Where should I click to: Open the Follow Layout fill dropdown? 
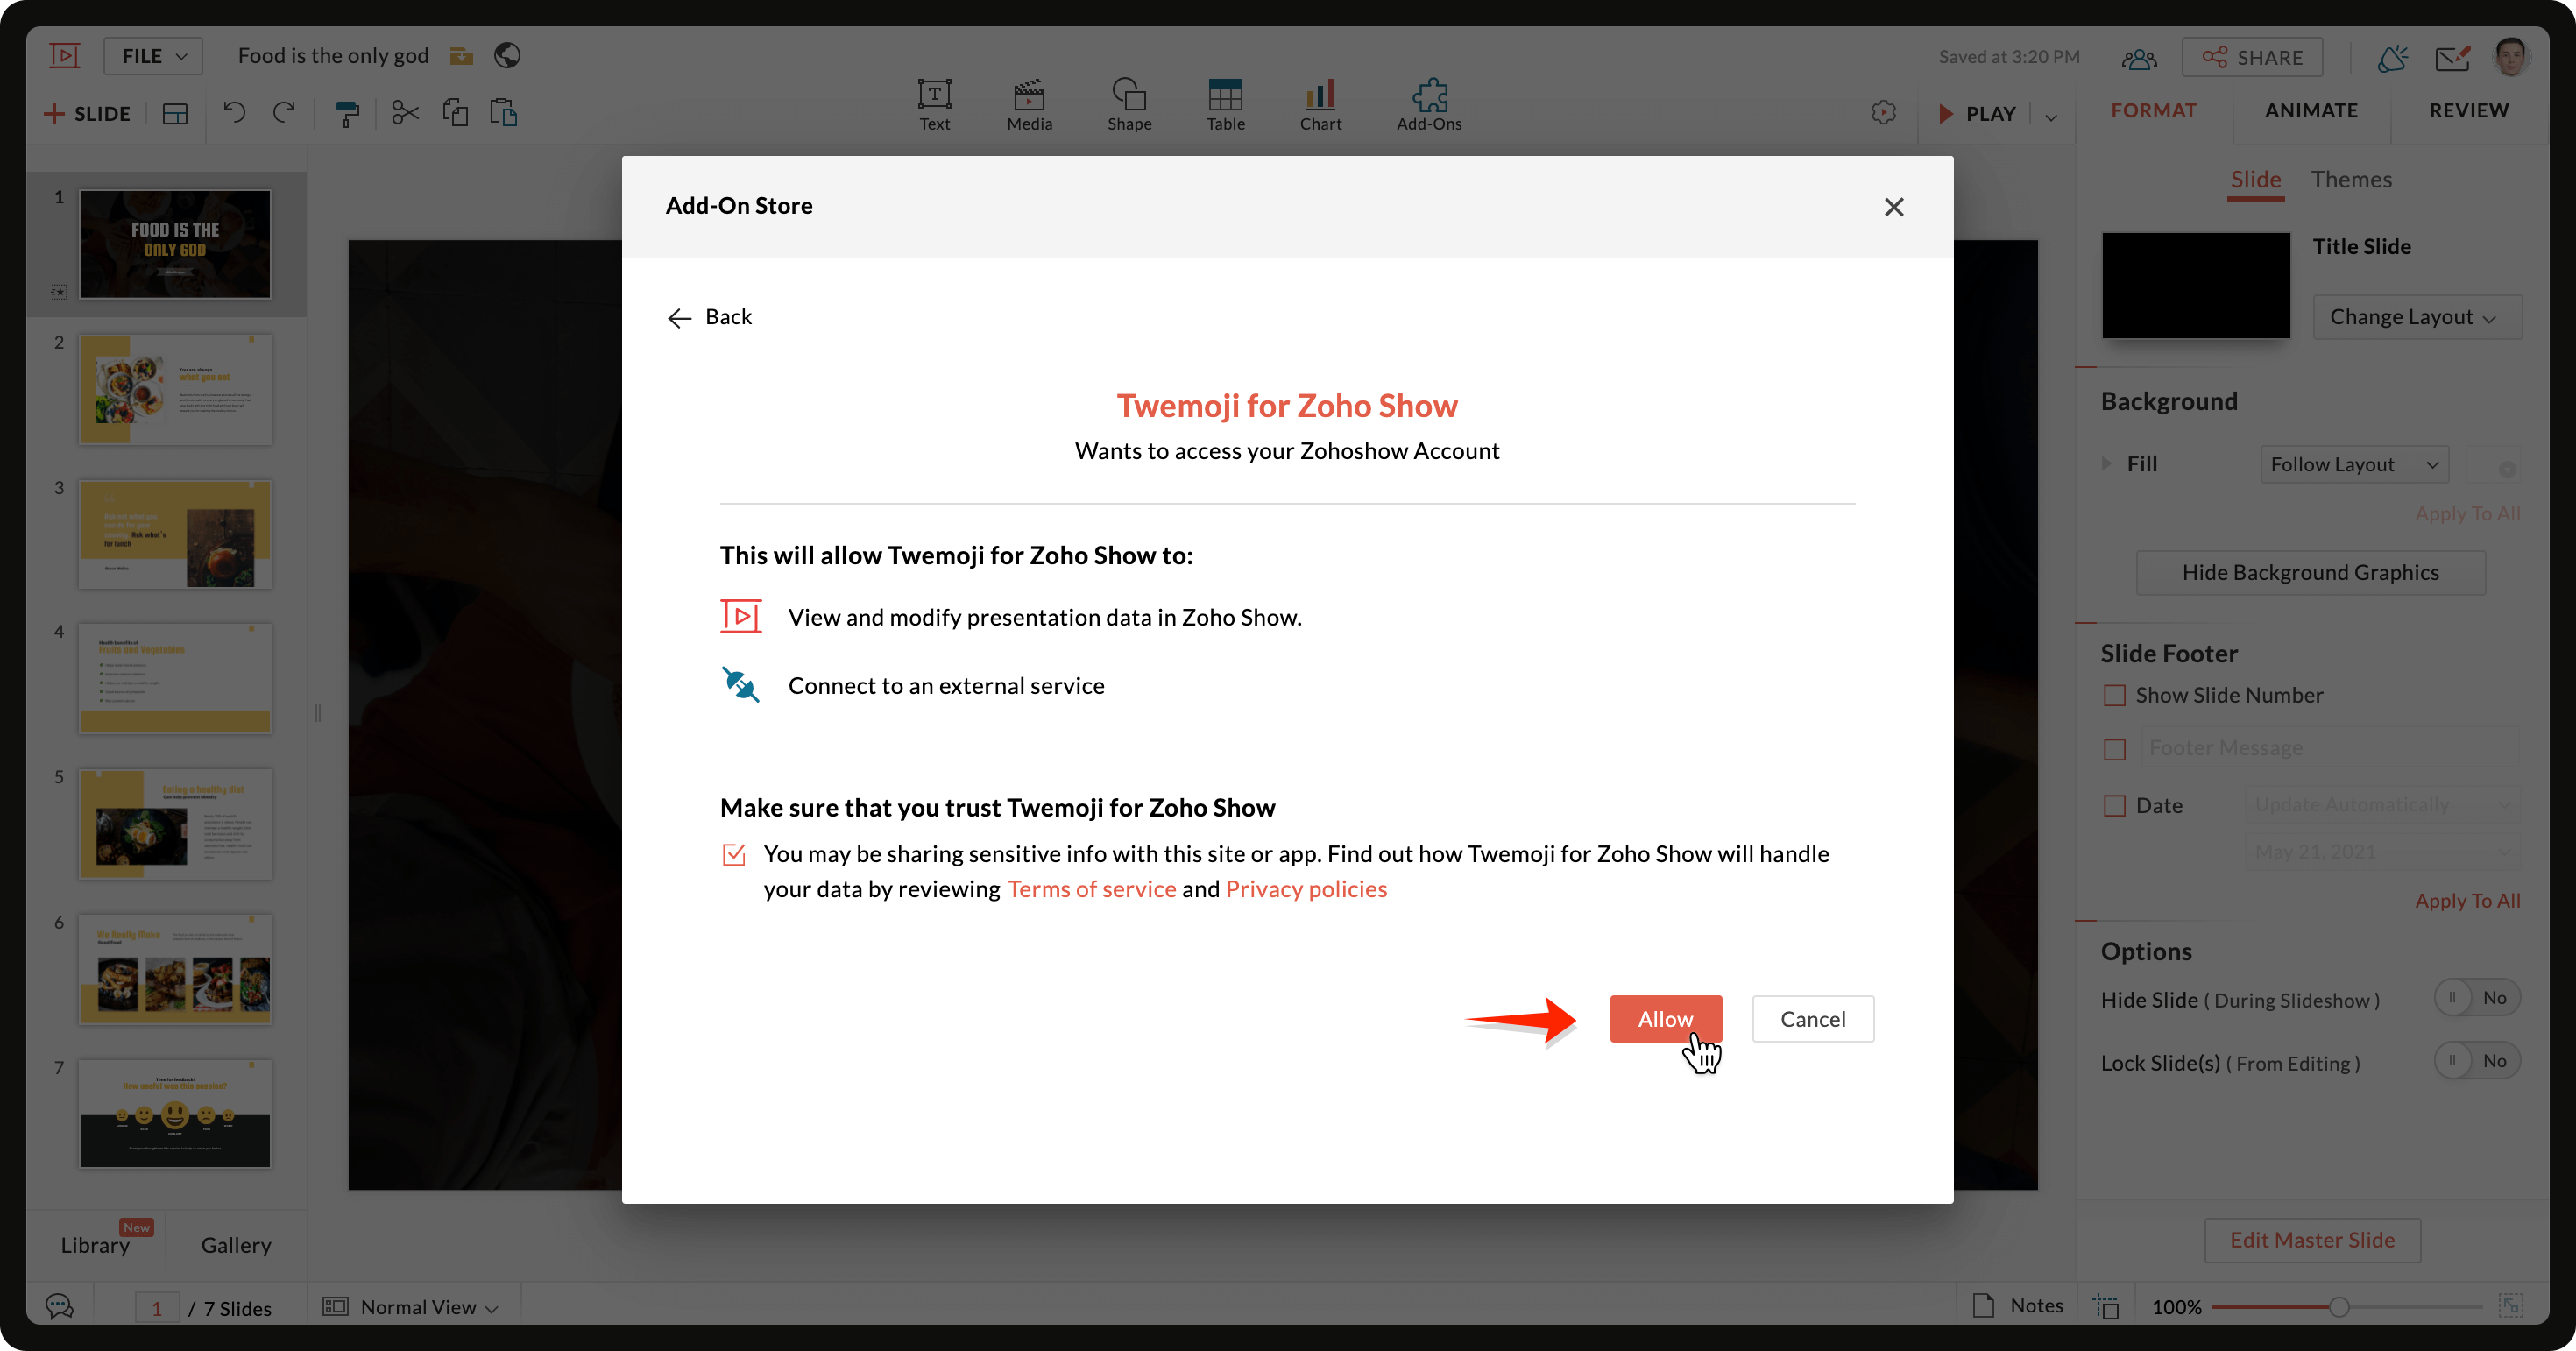2353,464
